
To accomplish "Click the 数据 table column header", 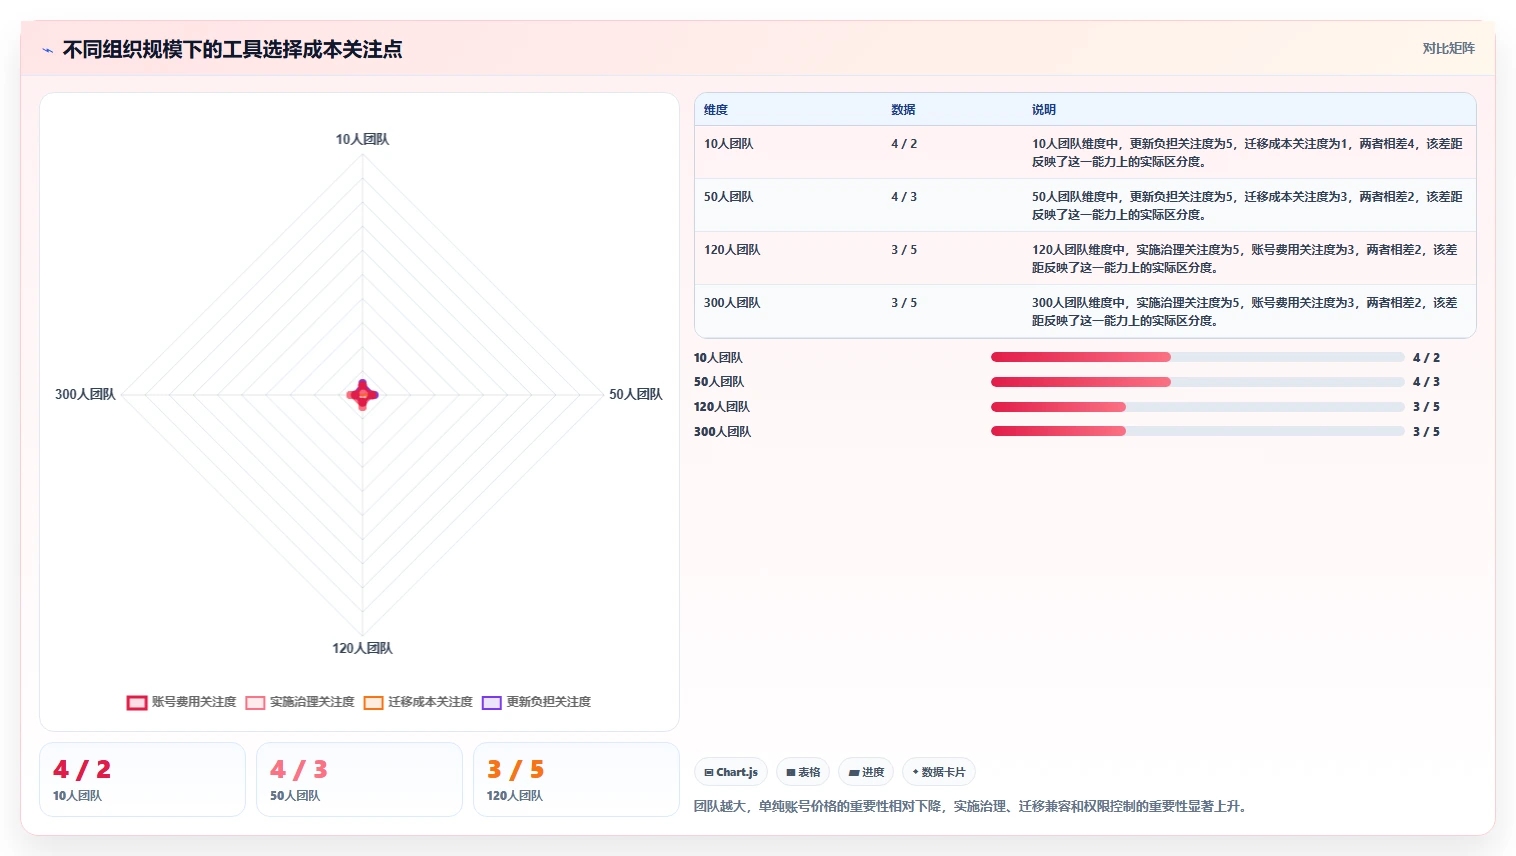I will pyautogui.click(x=903, y=110).
